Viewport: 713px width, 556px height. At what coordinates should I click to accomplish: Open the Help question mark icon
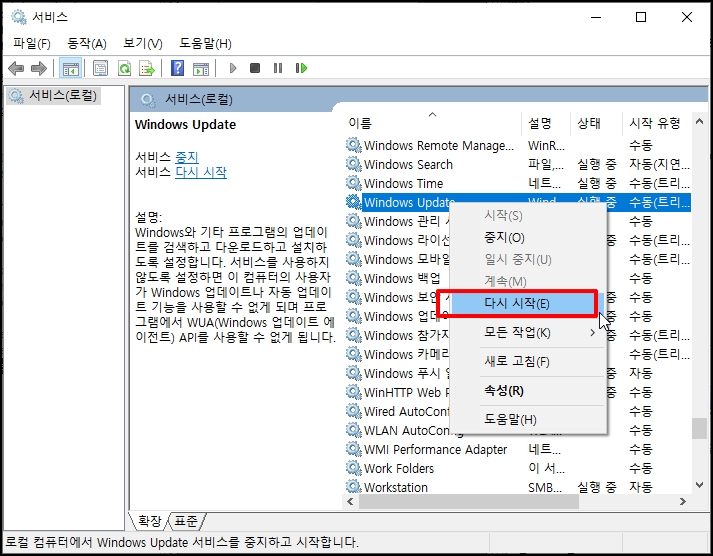(177, 68)
